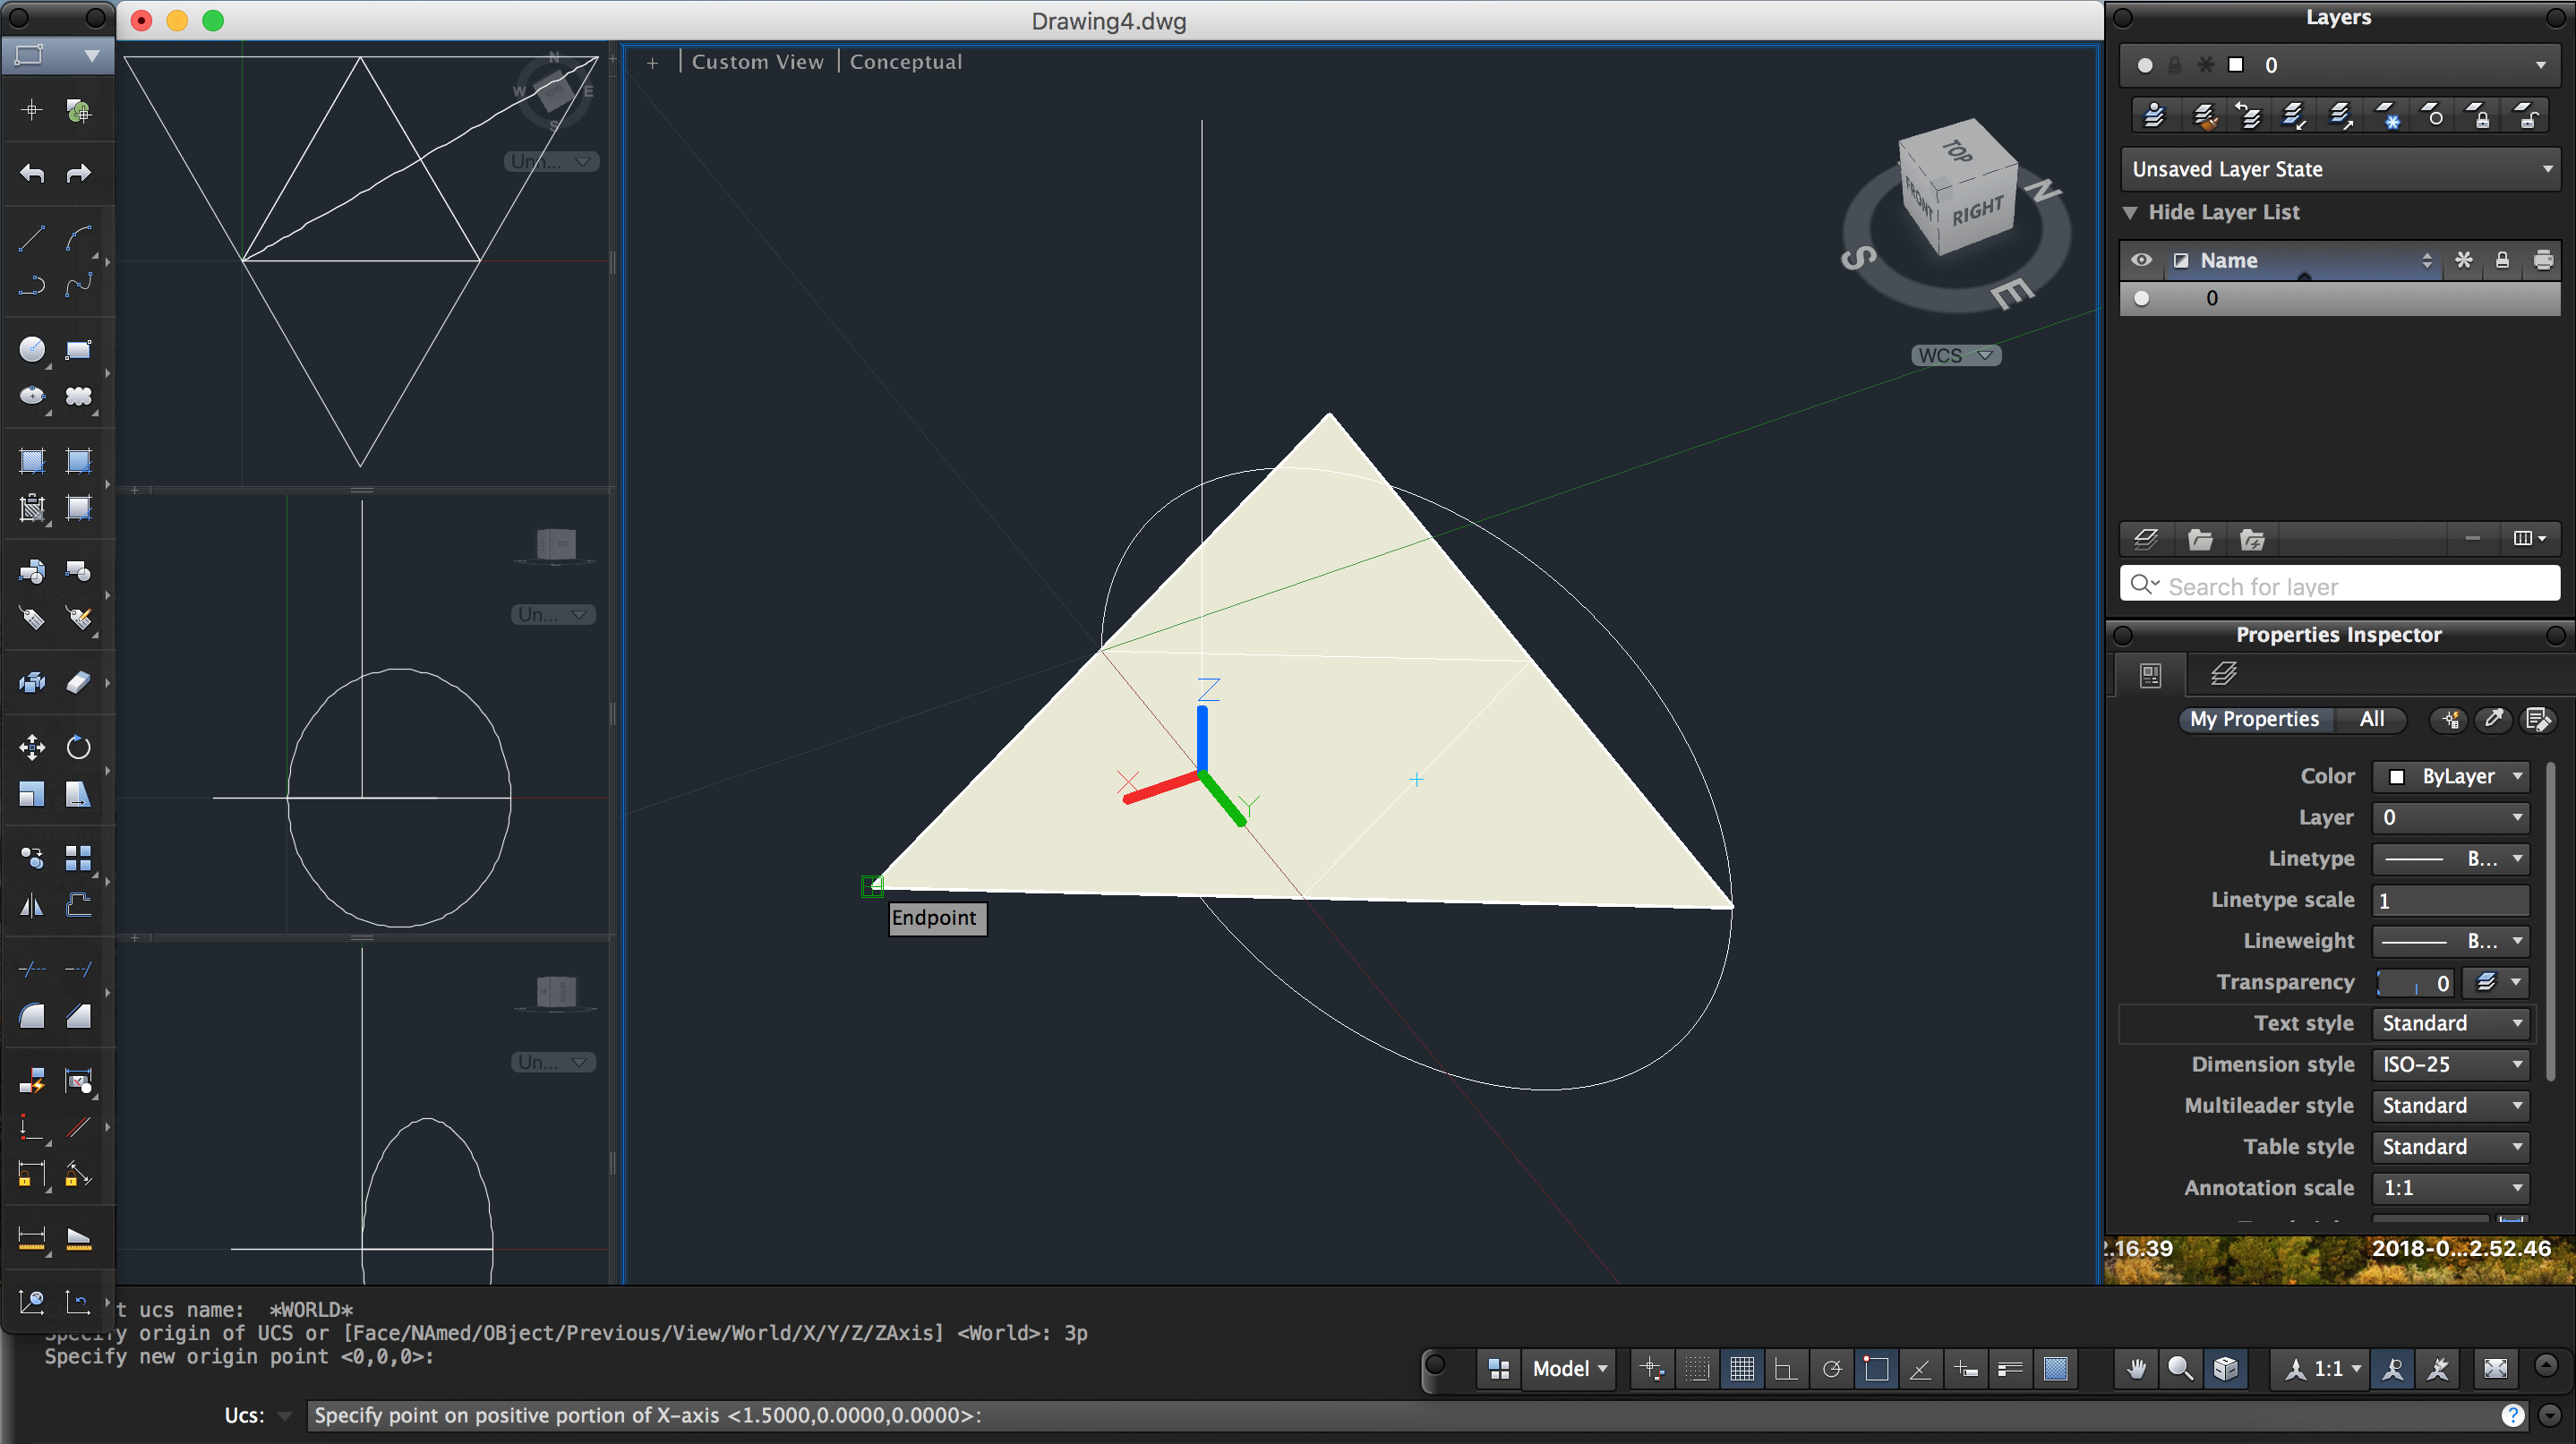The image size is (2576, 1444).
Task: Select the Move tool
Action: (32, 747)
